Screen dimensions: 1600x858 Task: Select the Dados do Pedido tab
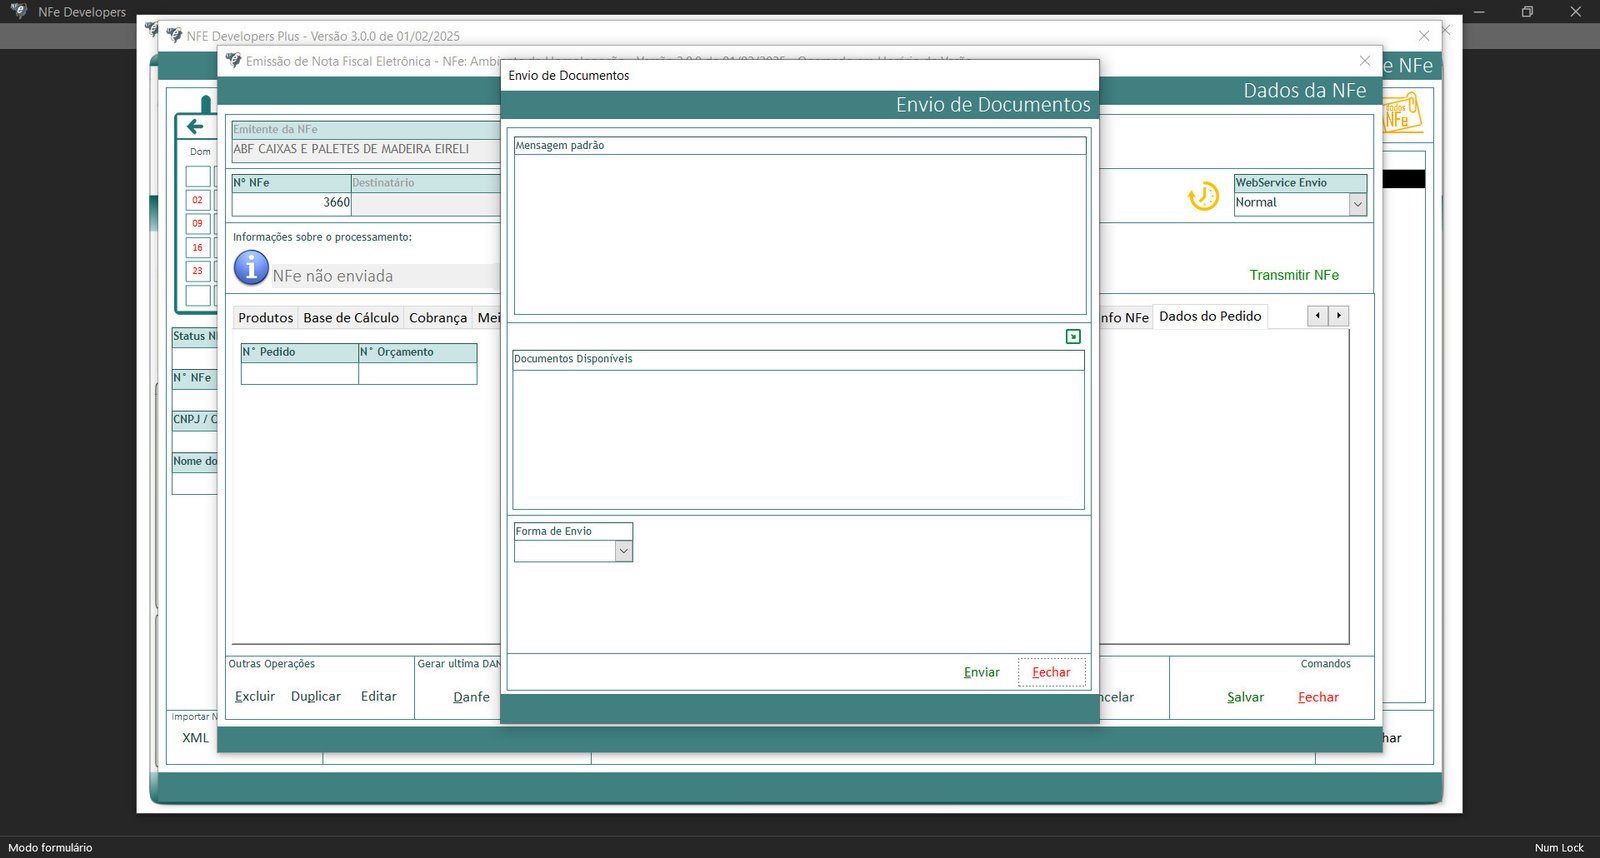point(1210,317)
